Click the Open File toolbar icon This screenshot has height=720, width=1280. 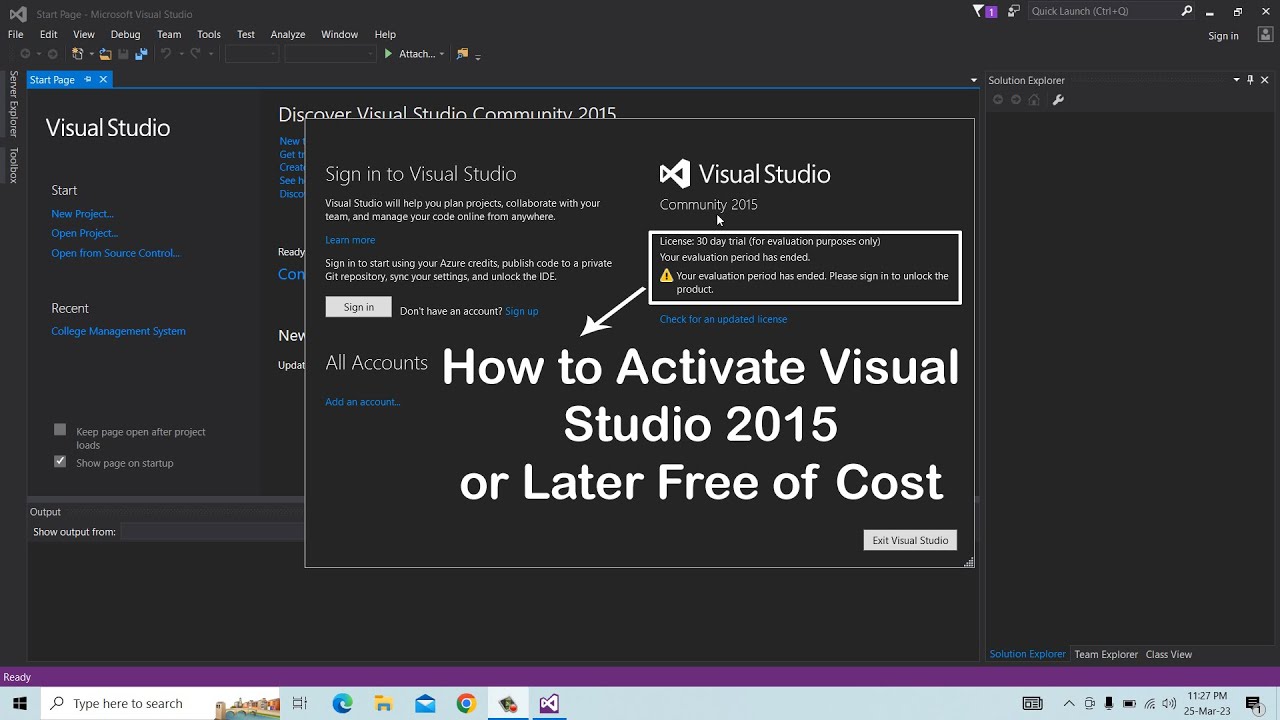click(x=105, y=54)
